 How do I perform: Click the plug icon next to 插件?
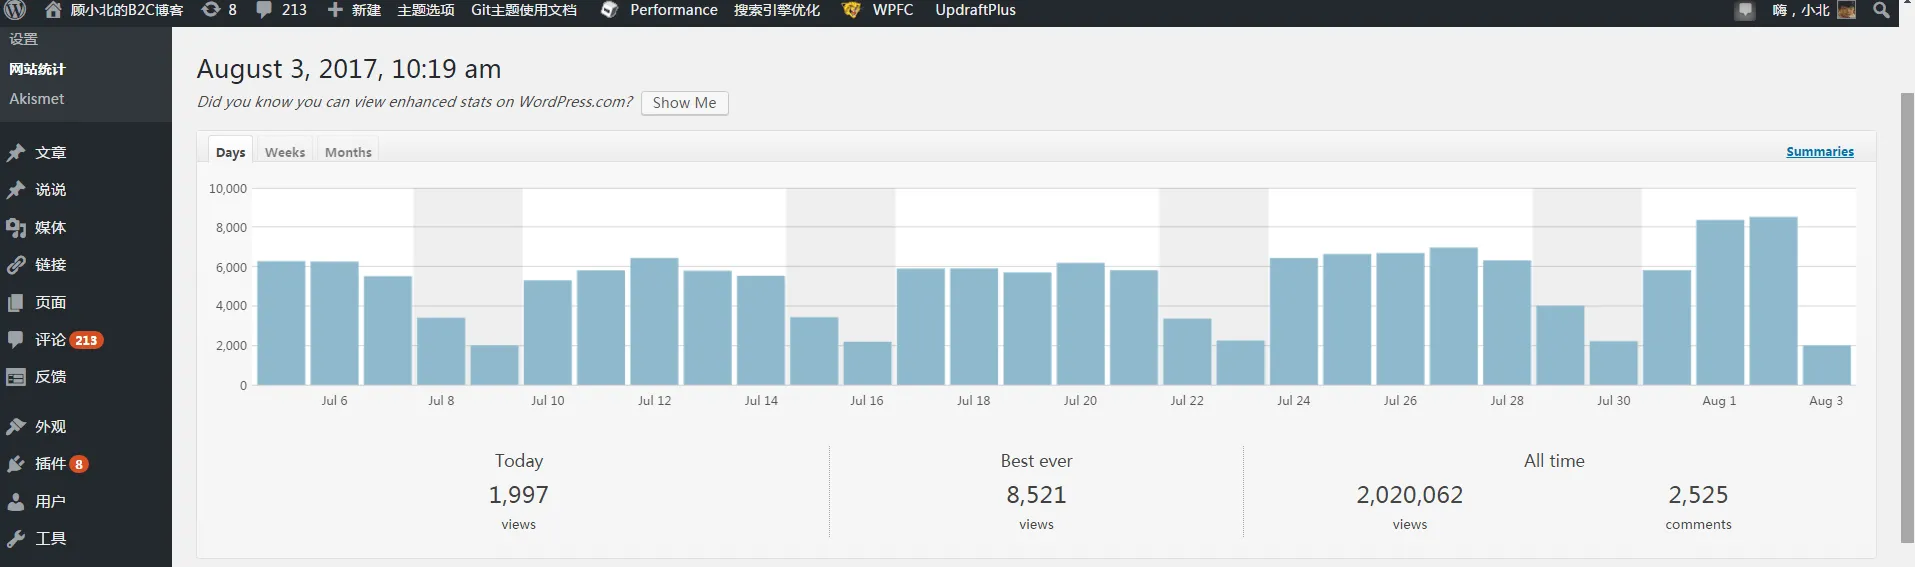click(x=16, y=464)
